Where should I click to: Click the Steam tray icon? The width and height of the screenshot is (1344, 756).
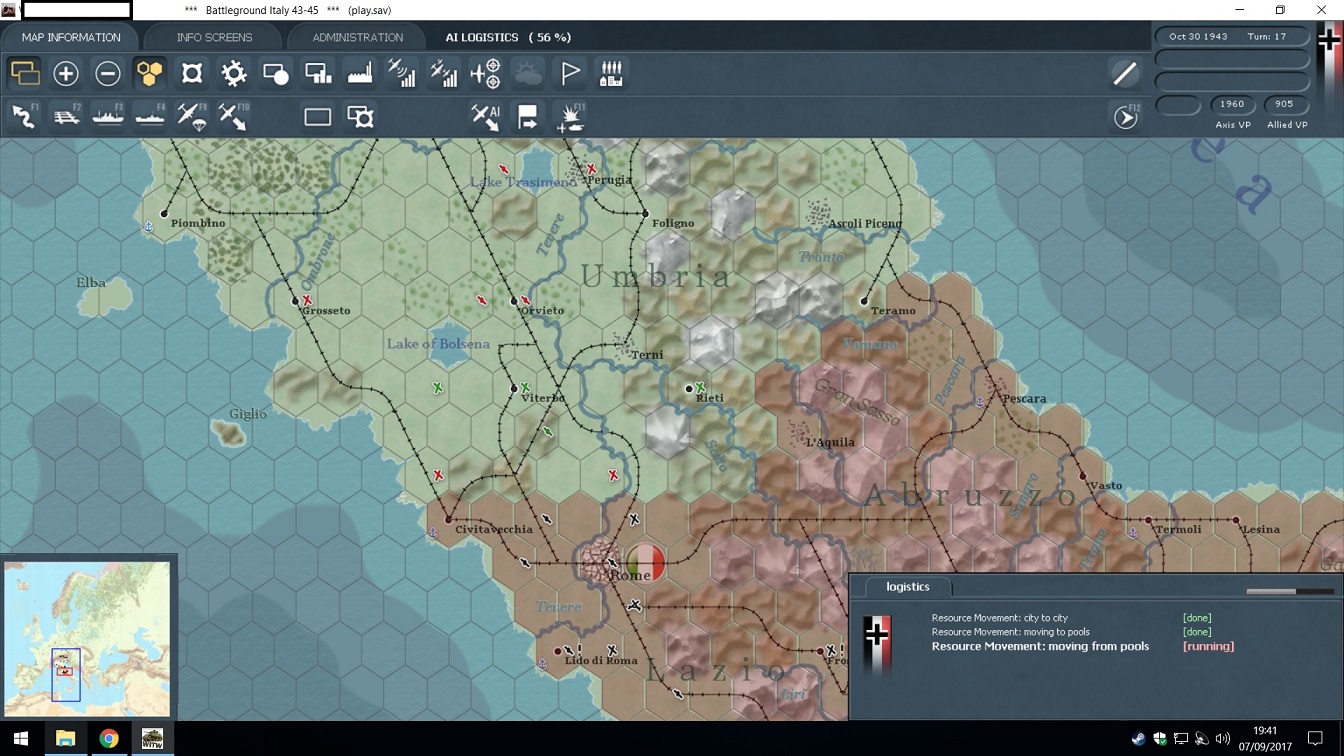click(x=1138, y=740)
